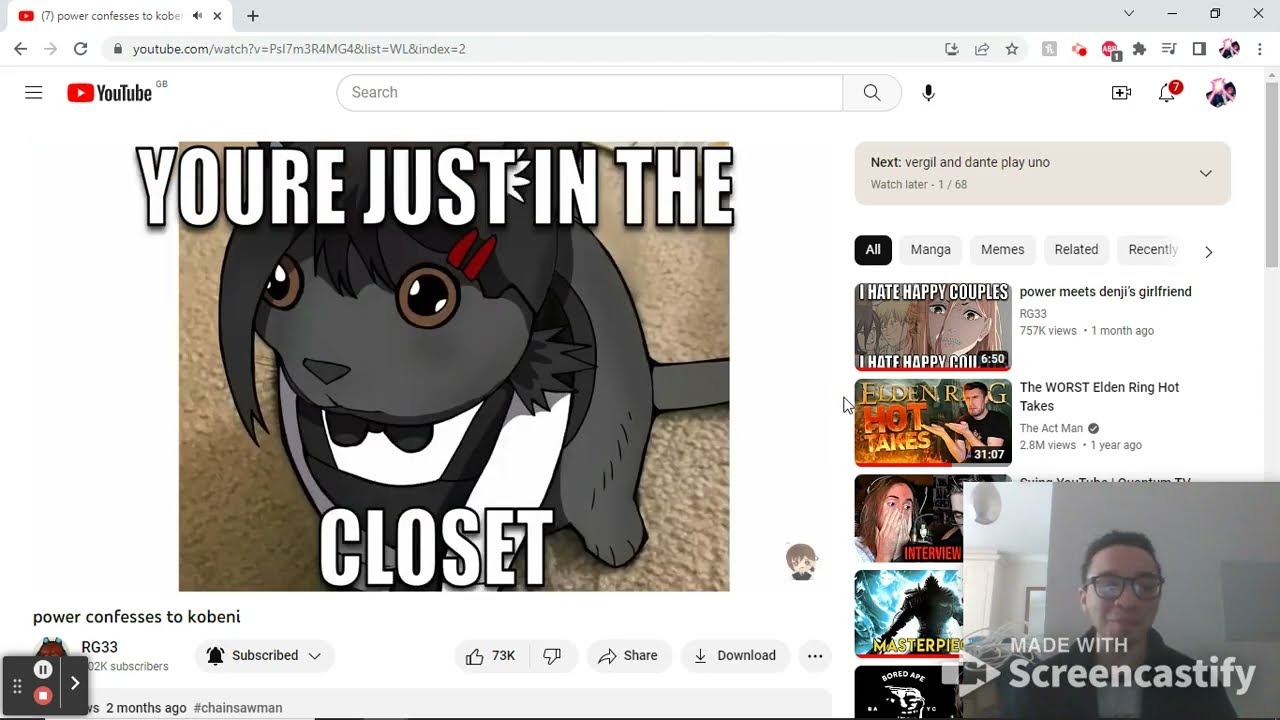Pause the Screencastify recording
This screenshot has height=720, width=1280.
[x=43, y=670]
